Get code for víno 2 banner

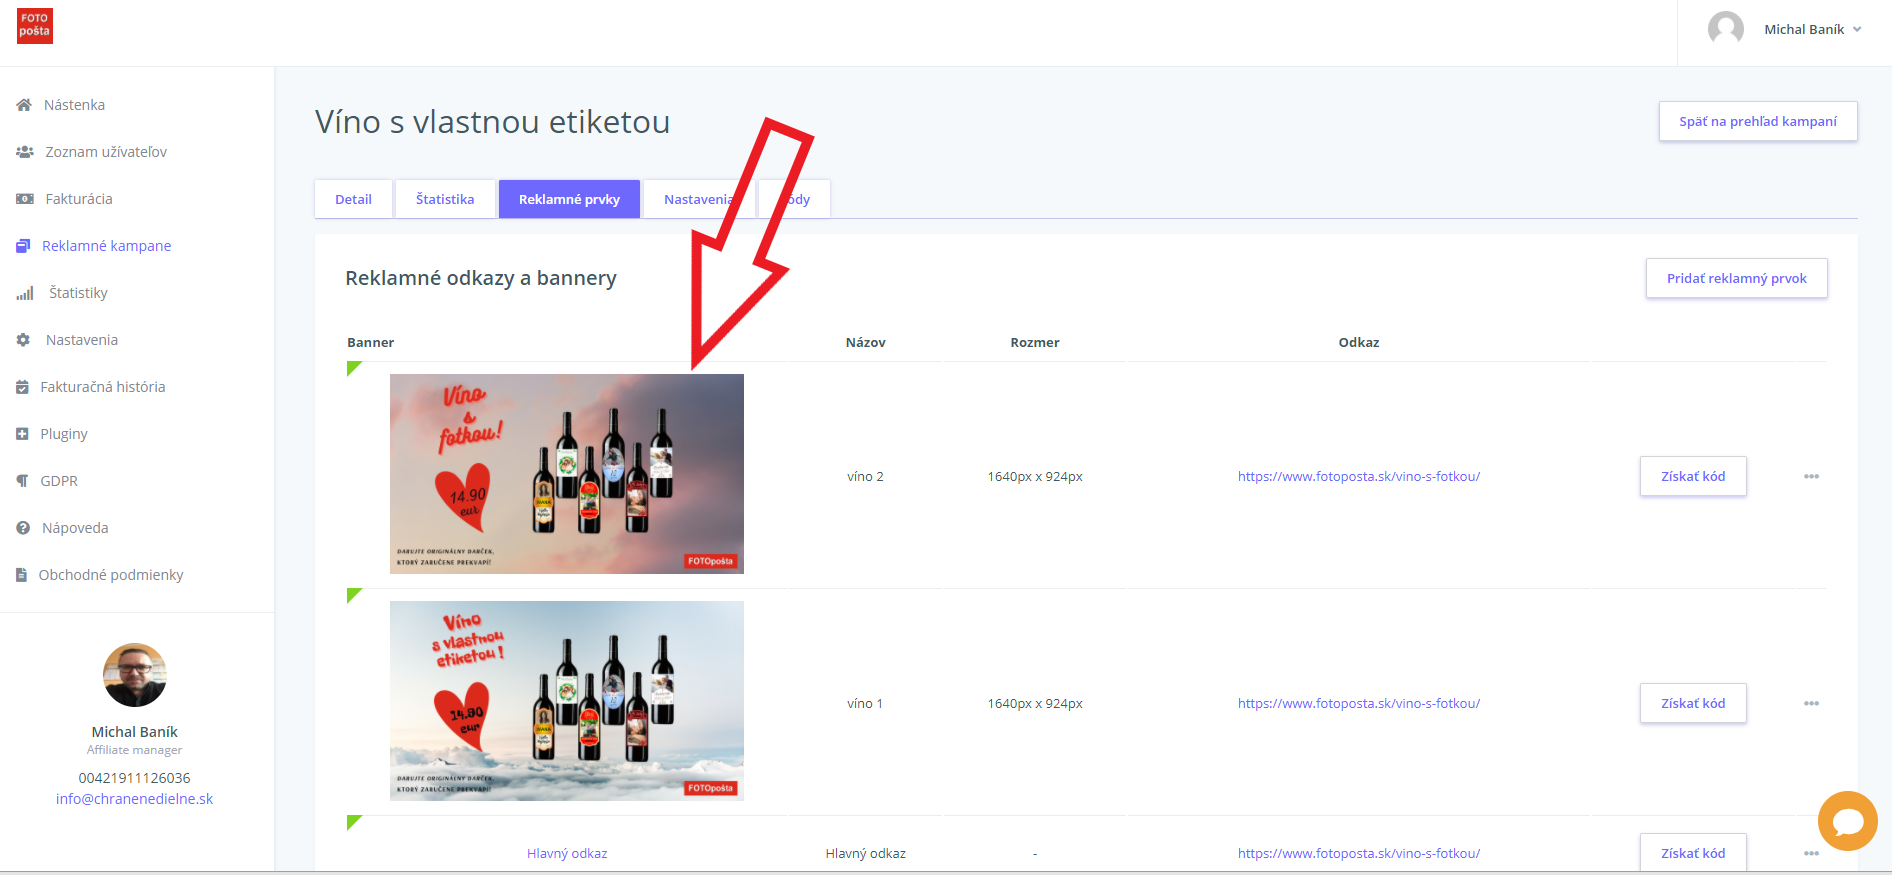1693,476
